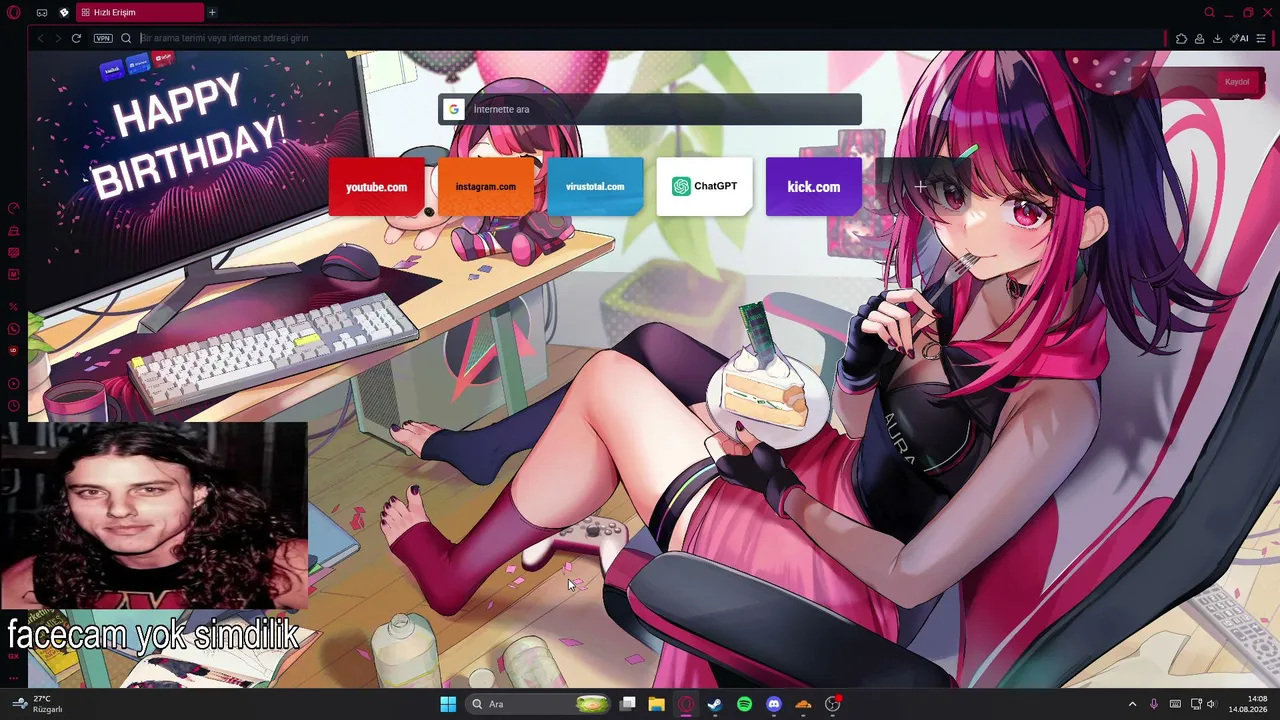Launch Steam from the taskbar

(x=715, y=704)
